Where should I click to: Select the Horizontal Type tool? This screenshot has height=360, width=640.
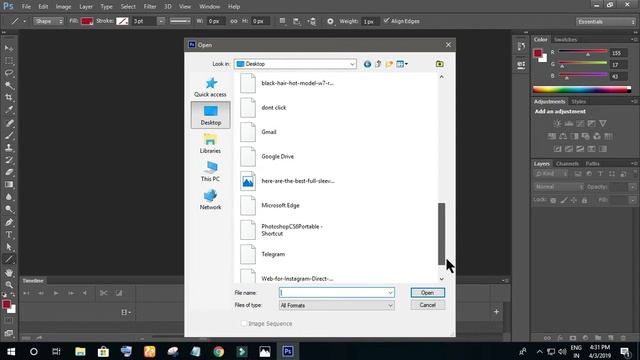coord(9,235)
